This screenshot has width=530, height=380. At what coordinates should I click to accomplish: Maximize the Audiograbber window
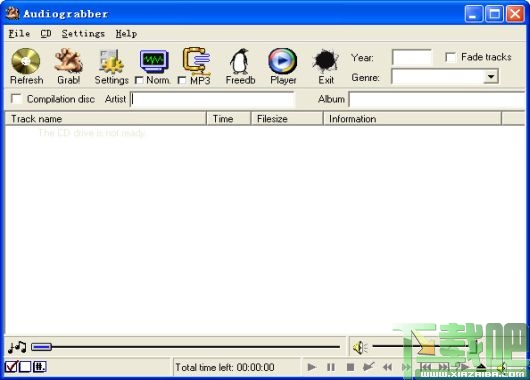(x=495, y=14)
